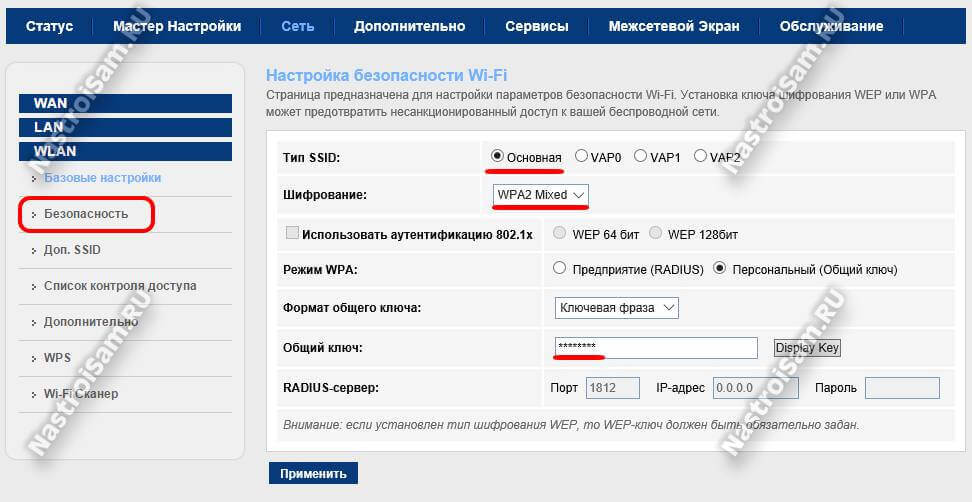Open the Безопасность sidebar item
This screenshot has width=972, height=502.
click(x=86, y=214)
